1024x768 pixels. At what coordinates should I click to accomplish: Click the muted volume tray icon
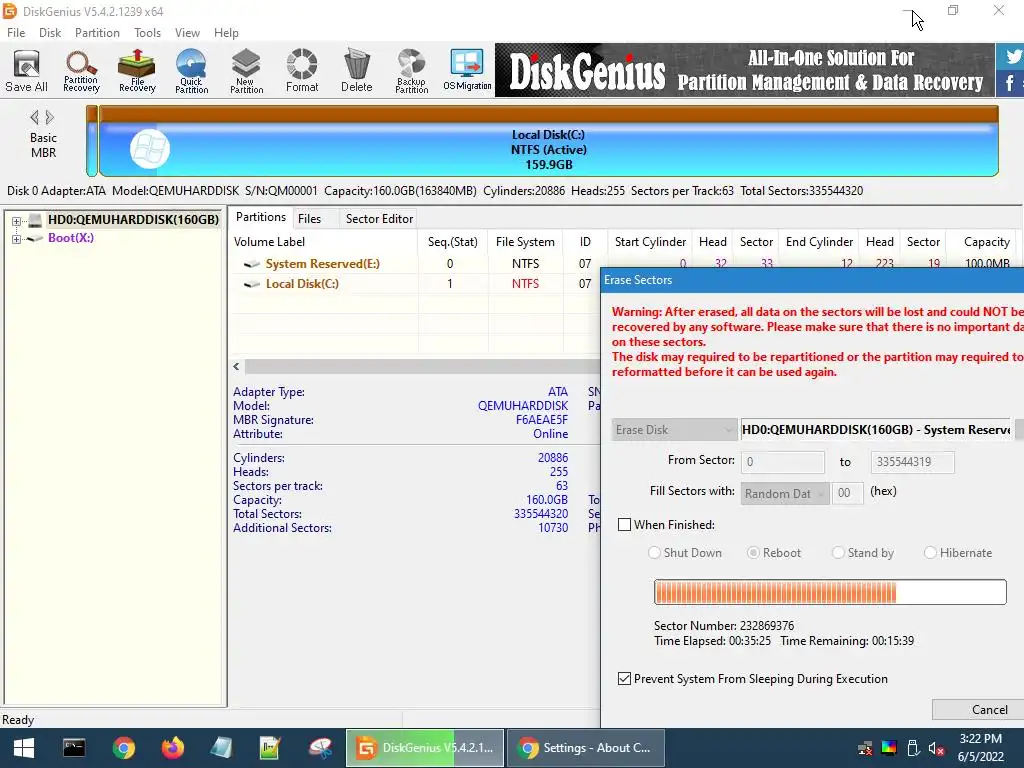936,748
